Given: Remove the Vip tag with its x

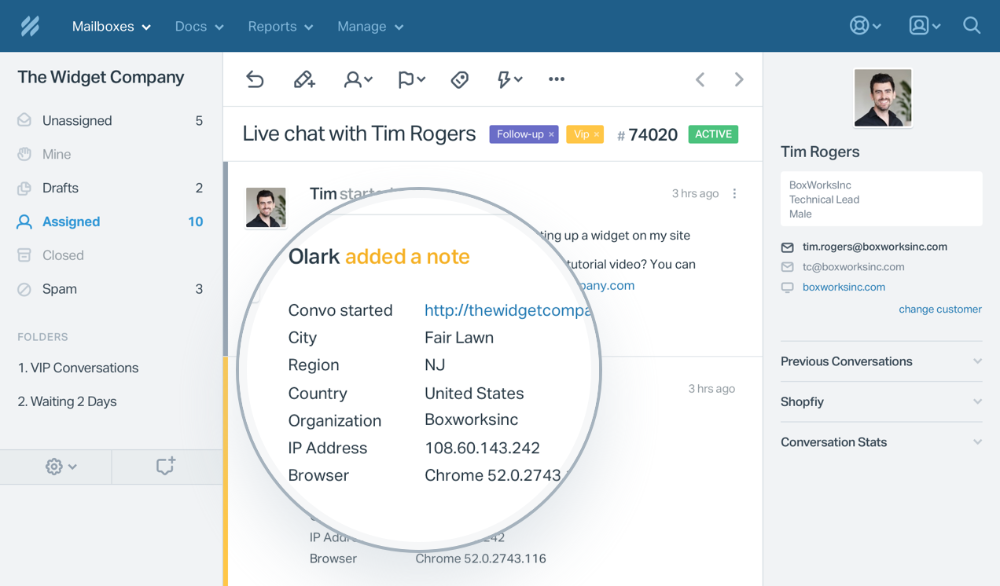Looking at the screenshot, I should coord(599,133).
